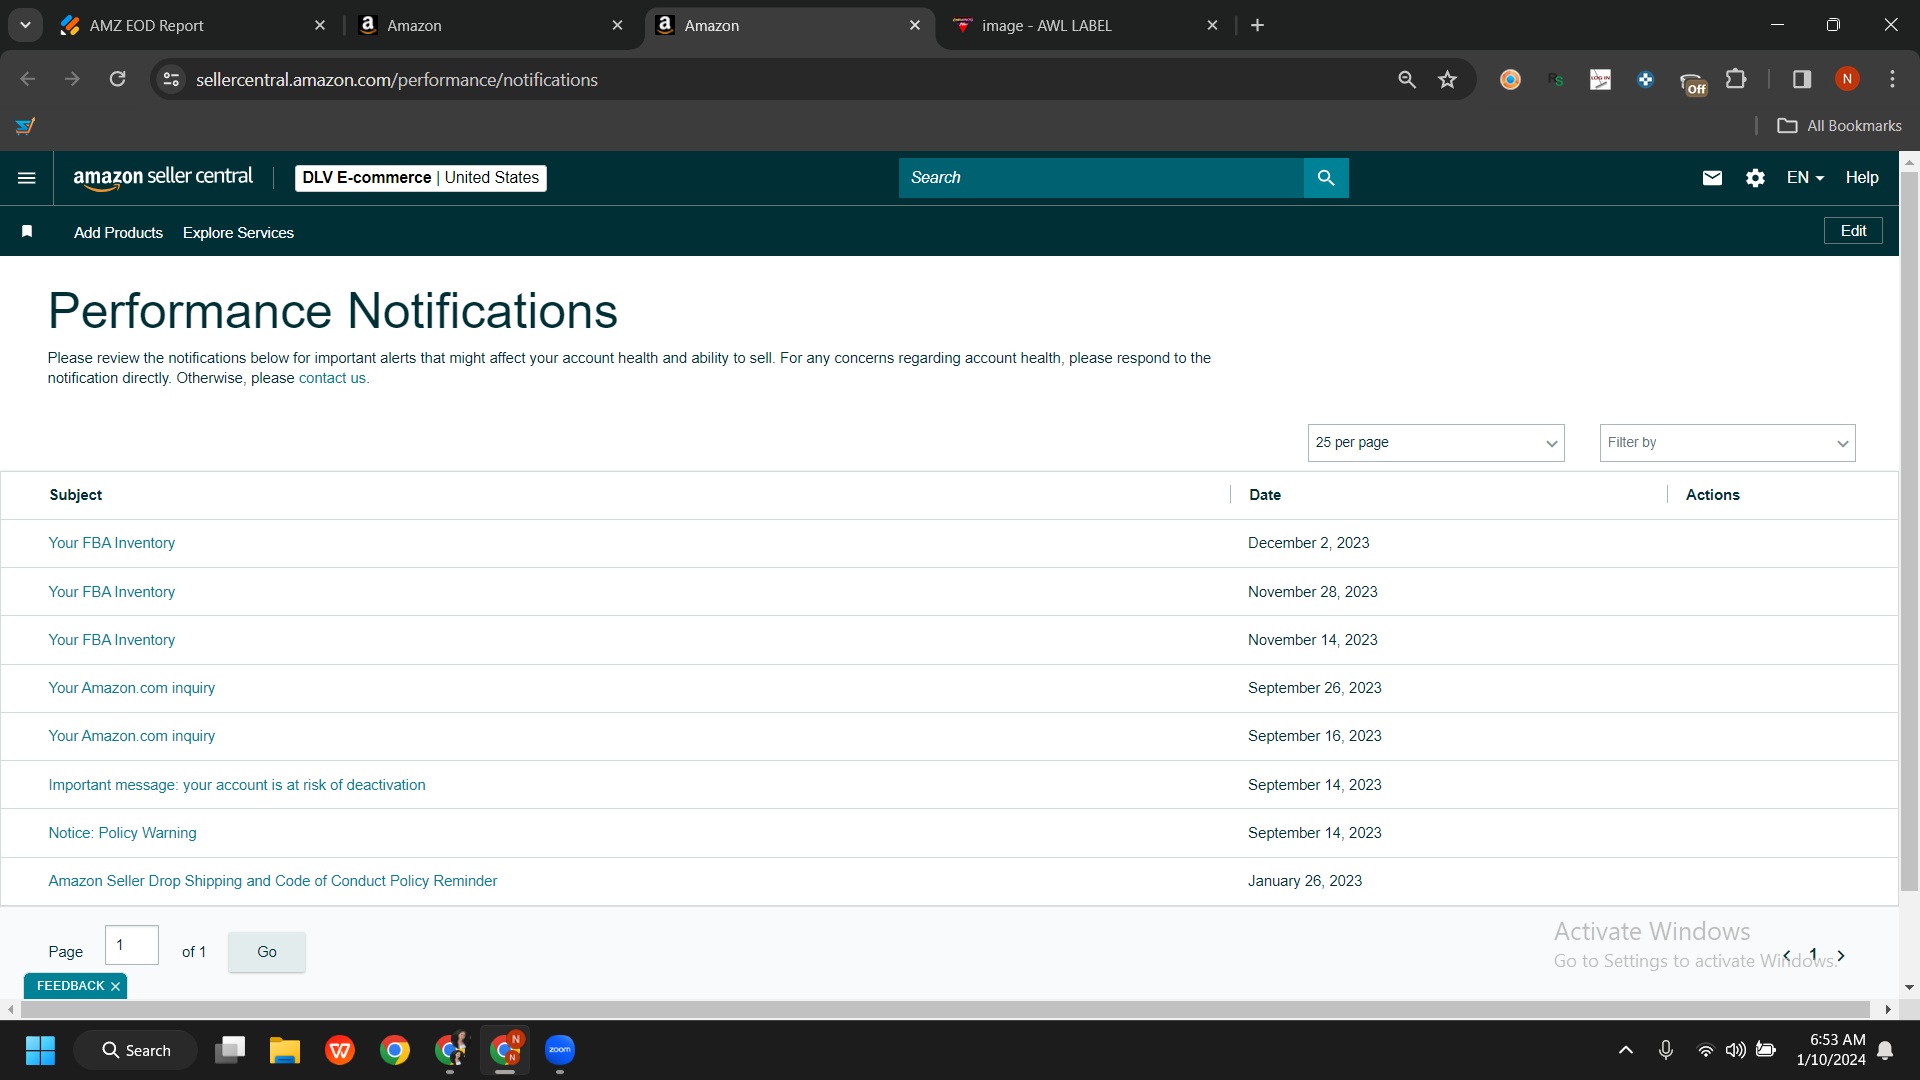1920x1080 pixels.
Task: Open the Seller Central settings gear
Action: (x=1755, y=178)
